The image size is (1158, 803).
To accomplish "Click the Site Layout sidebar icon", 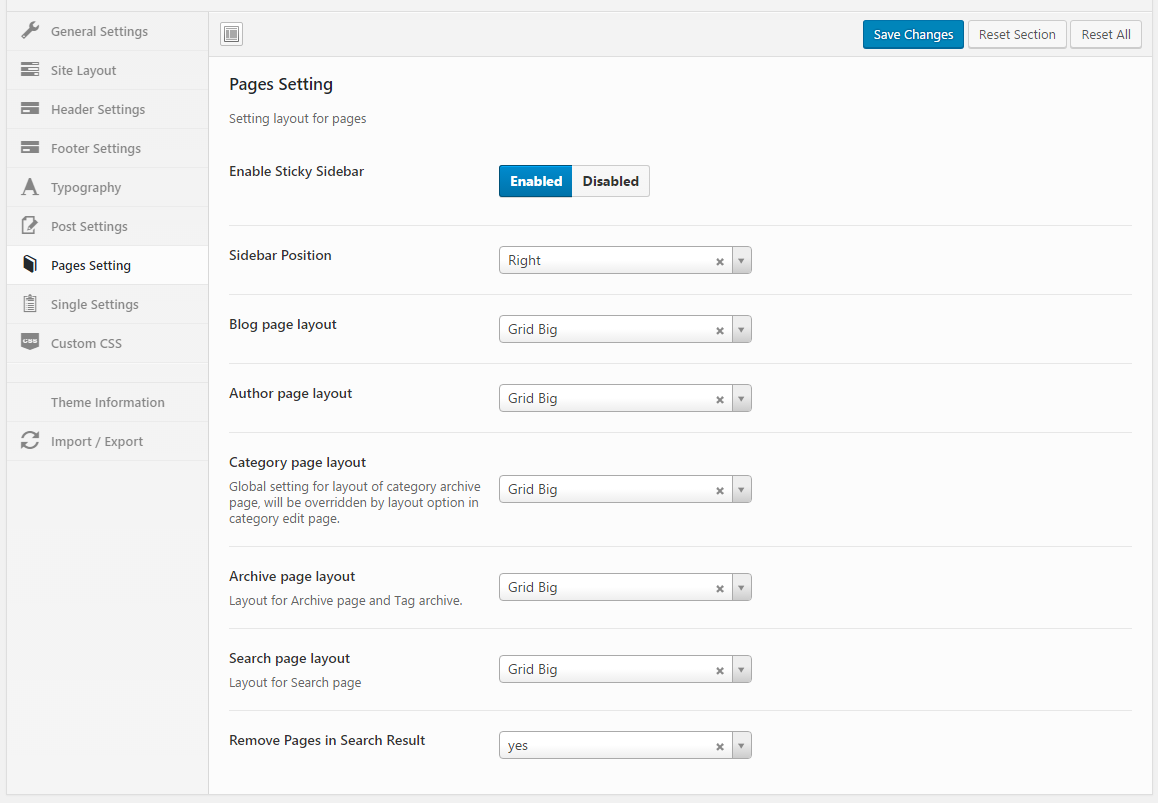I will click(x=30, y=70).
